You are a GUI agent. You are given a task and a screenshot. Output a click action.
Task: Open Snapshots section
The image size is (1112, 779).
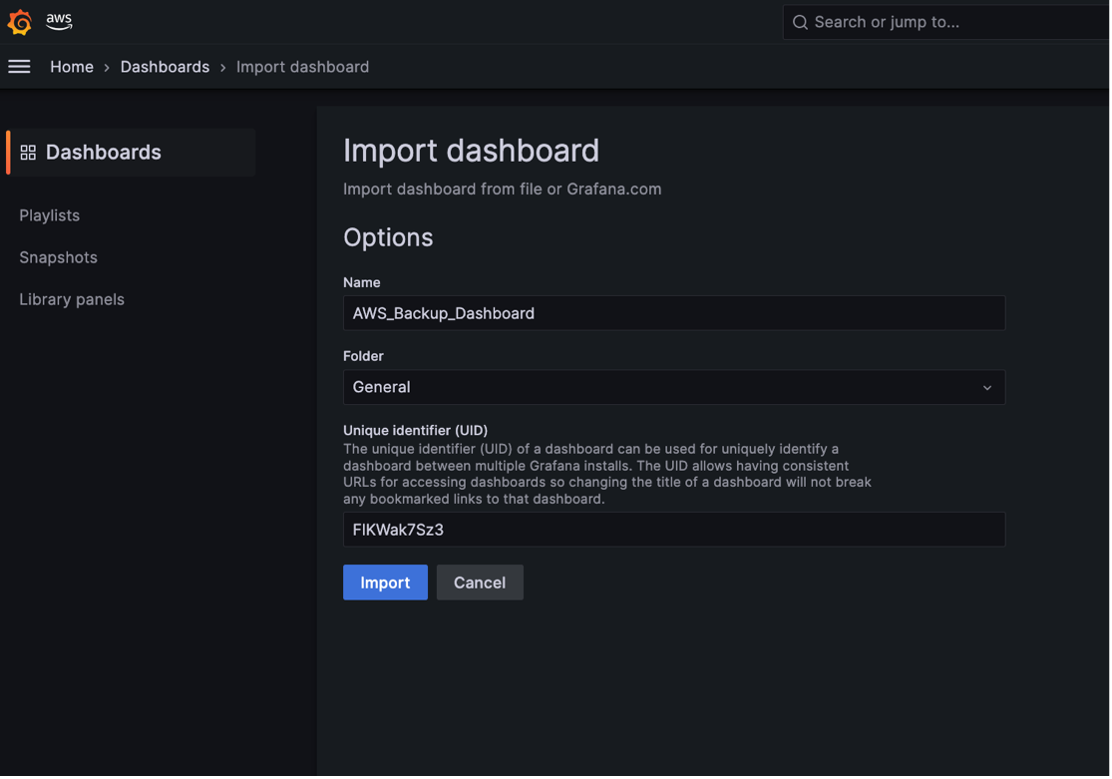pos(58,258)
